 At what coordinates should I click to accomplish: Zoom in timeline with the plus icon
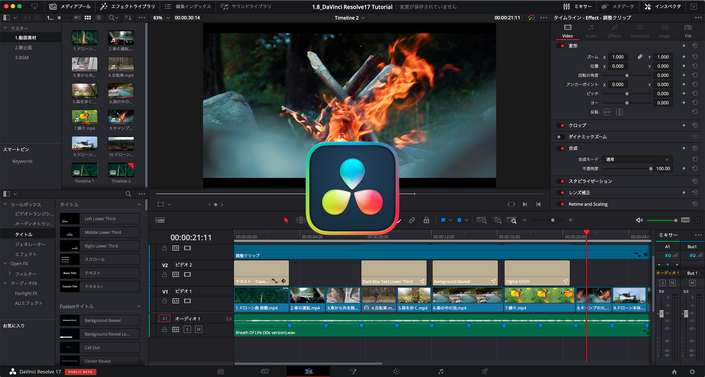tap(571, 220)
